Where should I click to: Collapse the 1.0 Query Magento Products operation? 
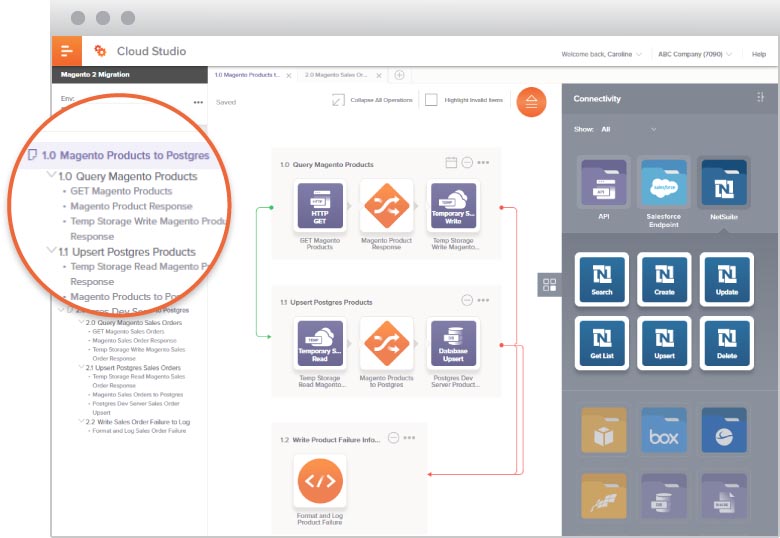467,163
